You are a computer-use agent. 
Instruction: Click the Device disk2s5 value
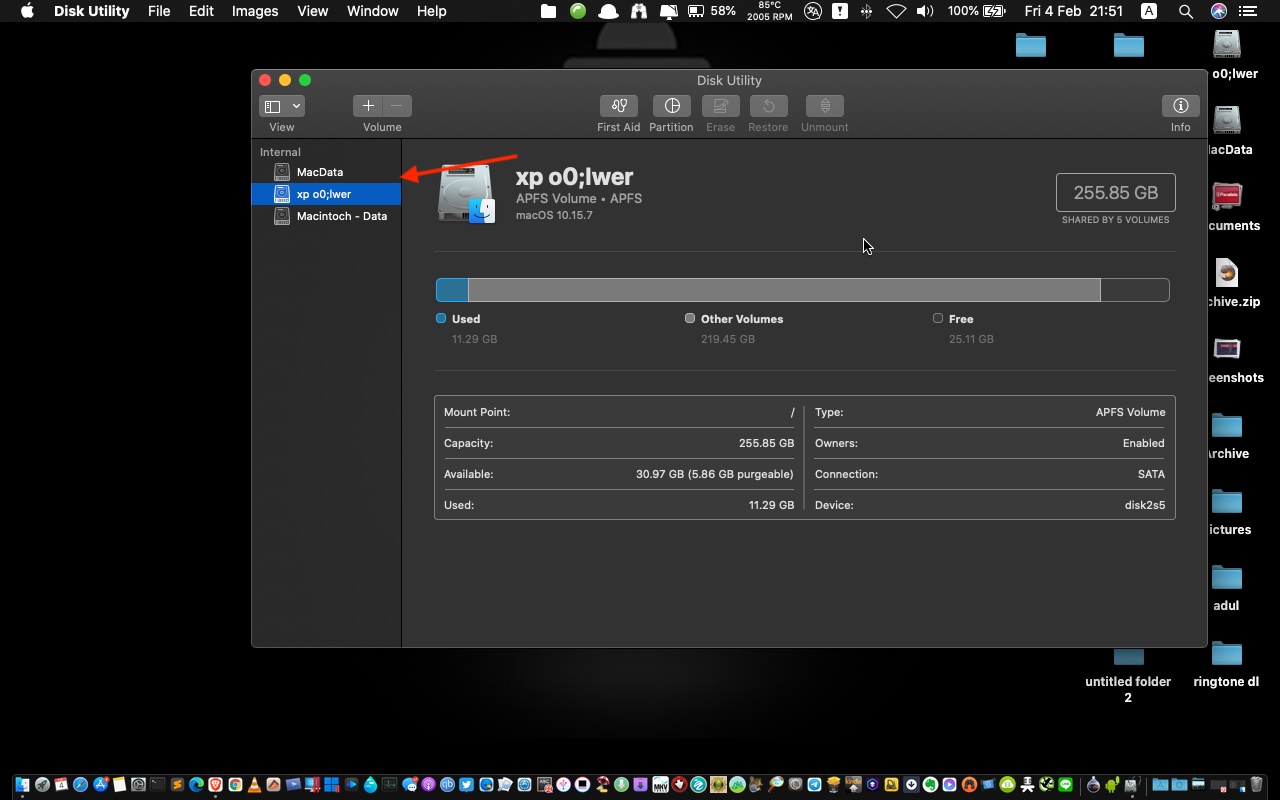pos(1145,505)
